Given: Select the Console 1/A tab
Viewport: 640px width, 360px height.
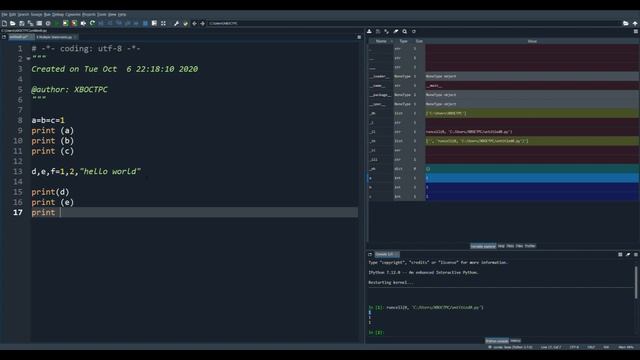Looking at the screenshot, I should (386, 254).
